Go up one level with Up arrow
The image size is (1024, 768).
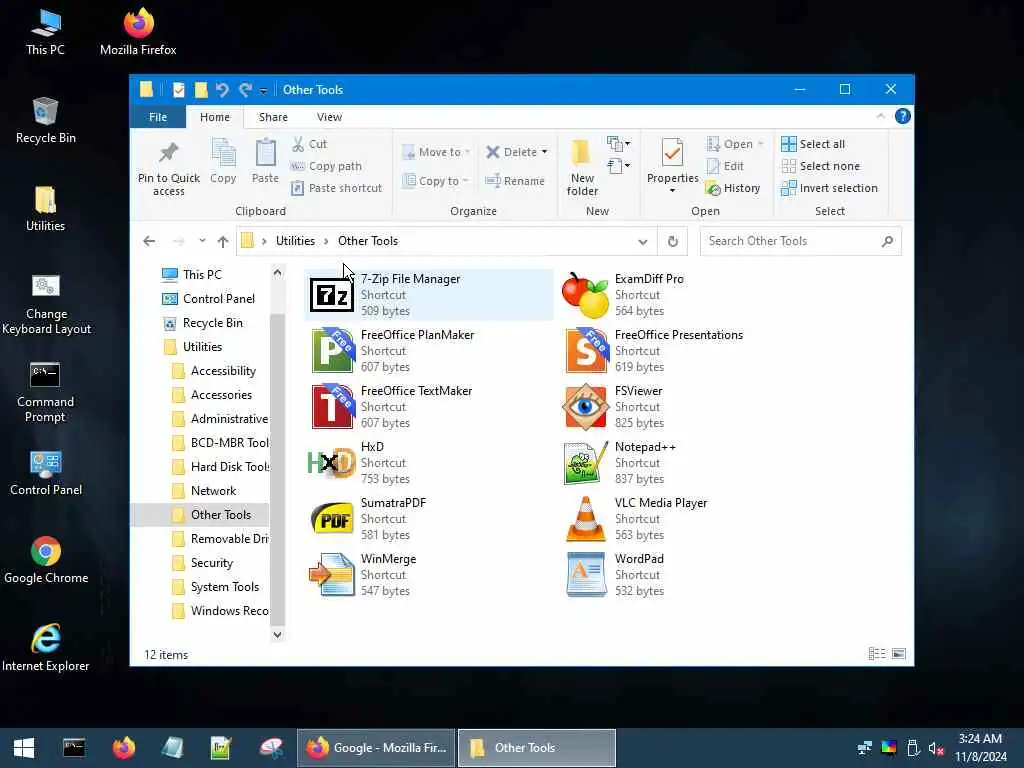click(223, 242)
